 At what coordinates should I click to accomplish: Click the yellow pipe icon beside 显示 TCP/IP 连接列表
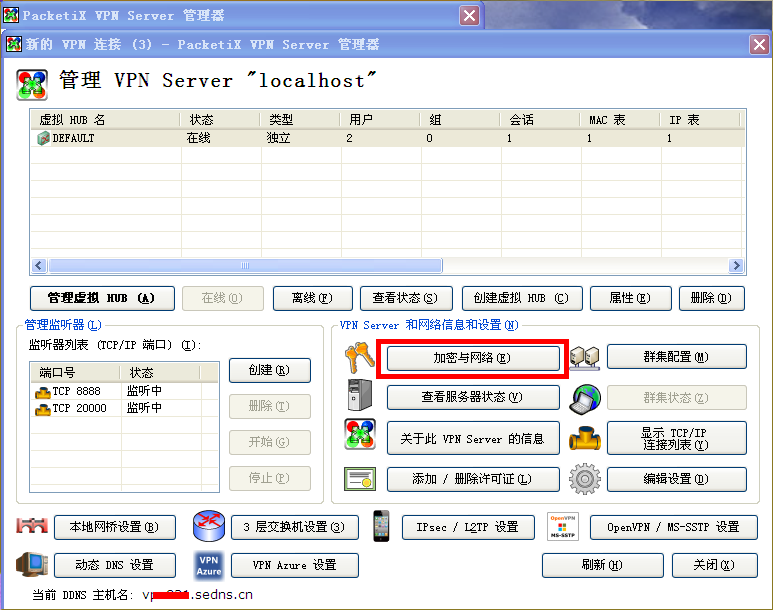pos(585,438)
